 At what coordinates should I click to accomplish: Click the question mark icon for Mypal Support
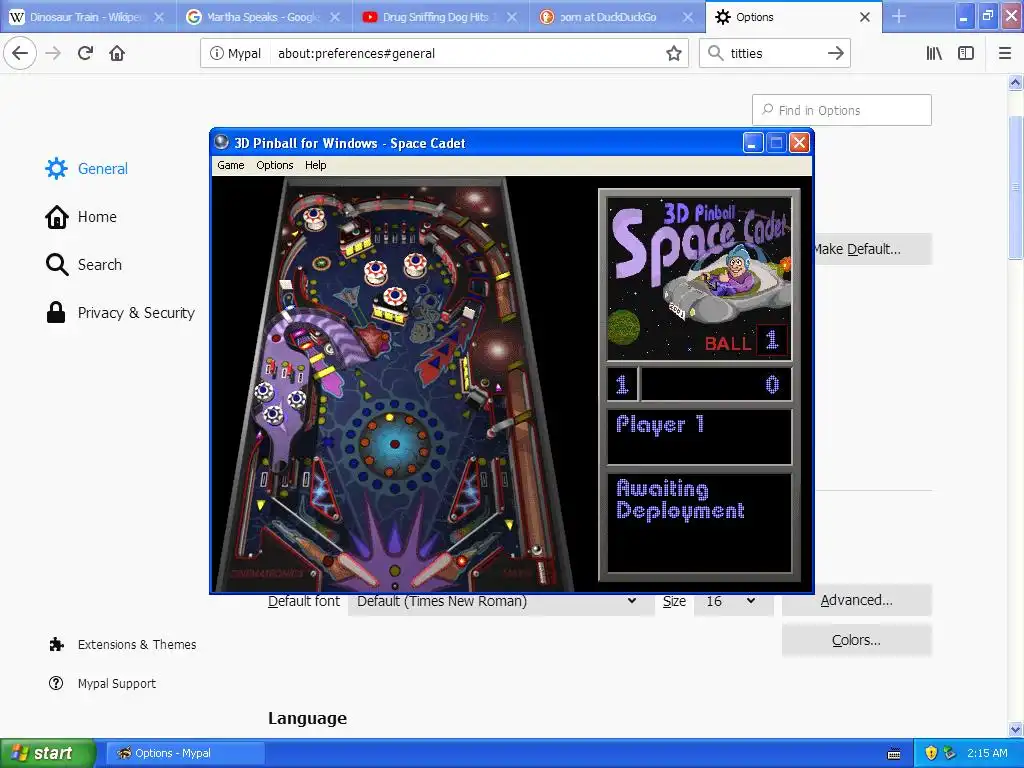click(x=56, y=683)
